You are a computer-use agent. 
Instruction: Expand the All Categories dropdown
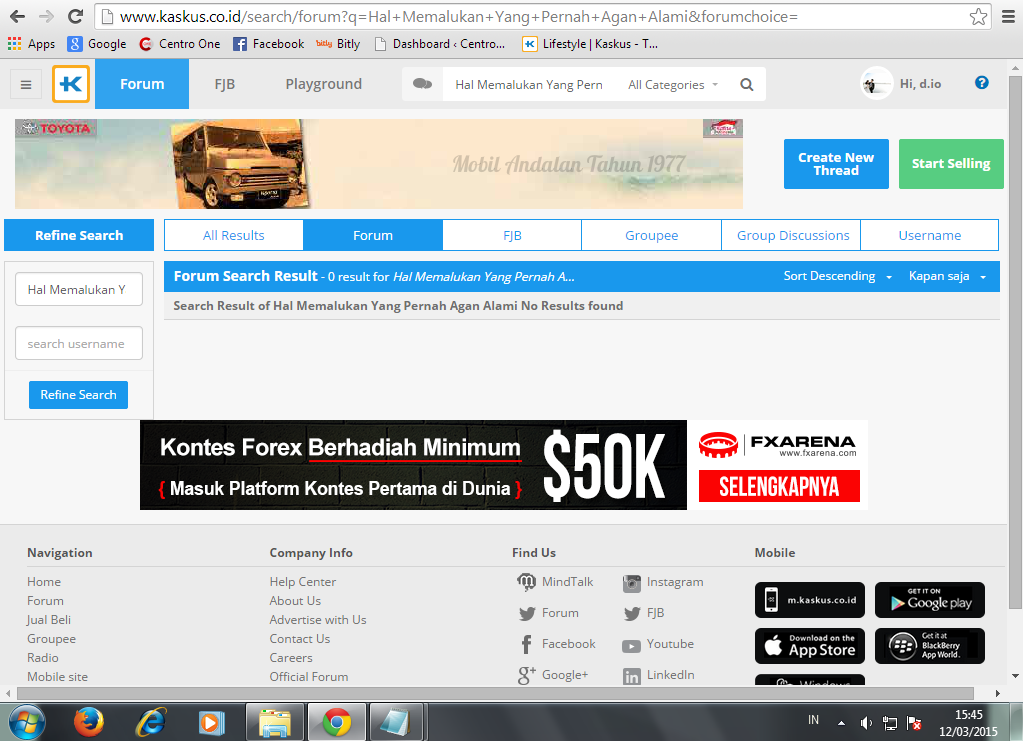(672, 85)
